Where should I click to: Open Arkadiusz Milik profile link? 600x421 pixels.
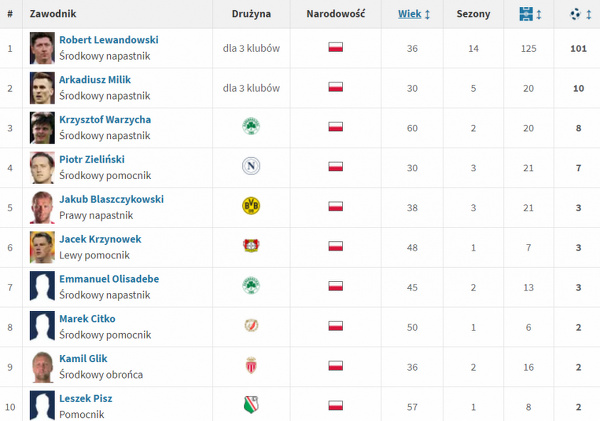point(98,79)
